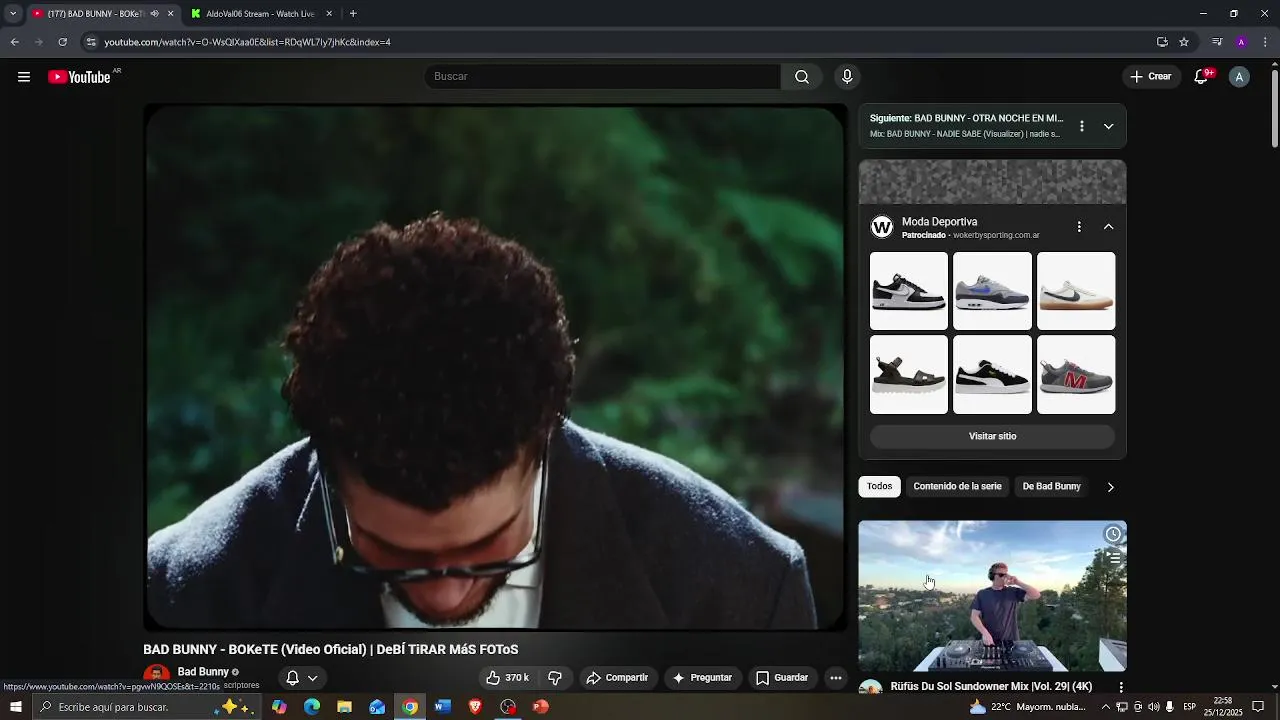Image resolution: width=1280 pixels, height=720 pixels.
Task: Open a new browser tab
Action: click(353, 14)
